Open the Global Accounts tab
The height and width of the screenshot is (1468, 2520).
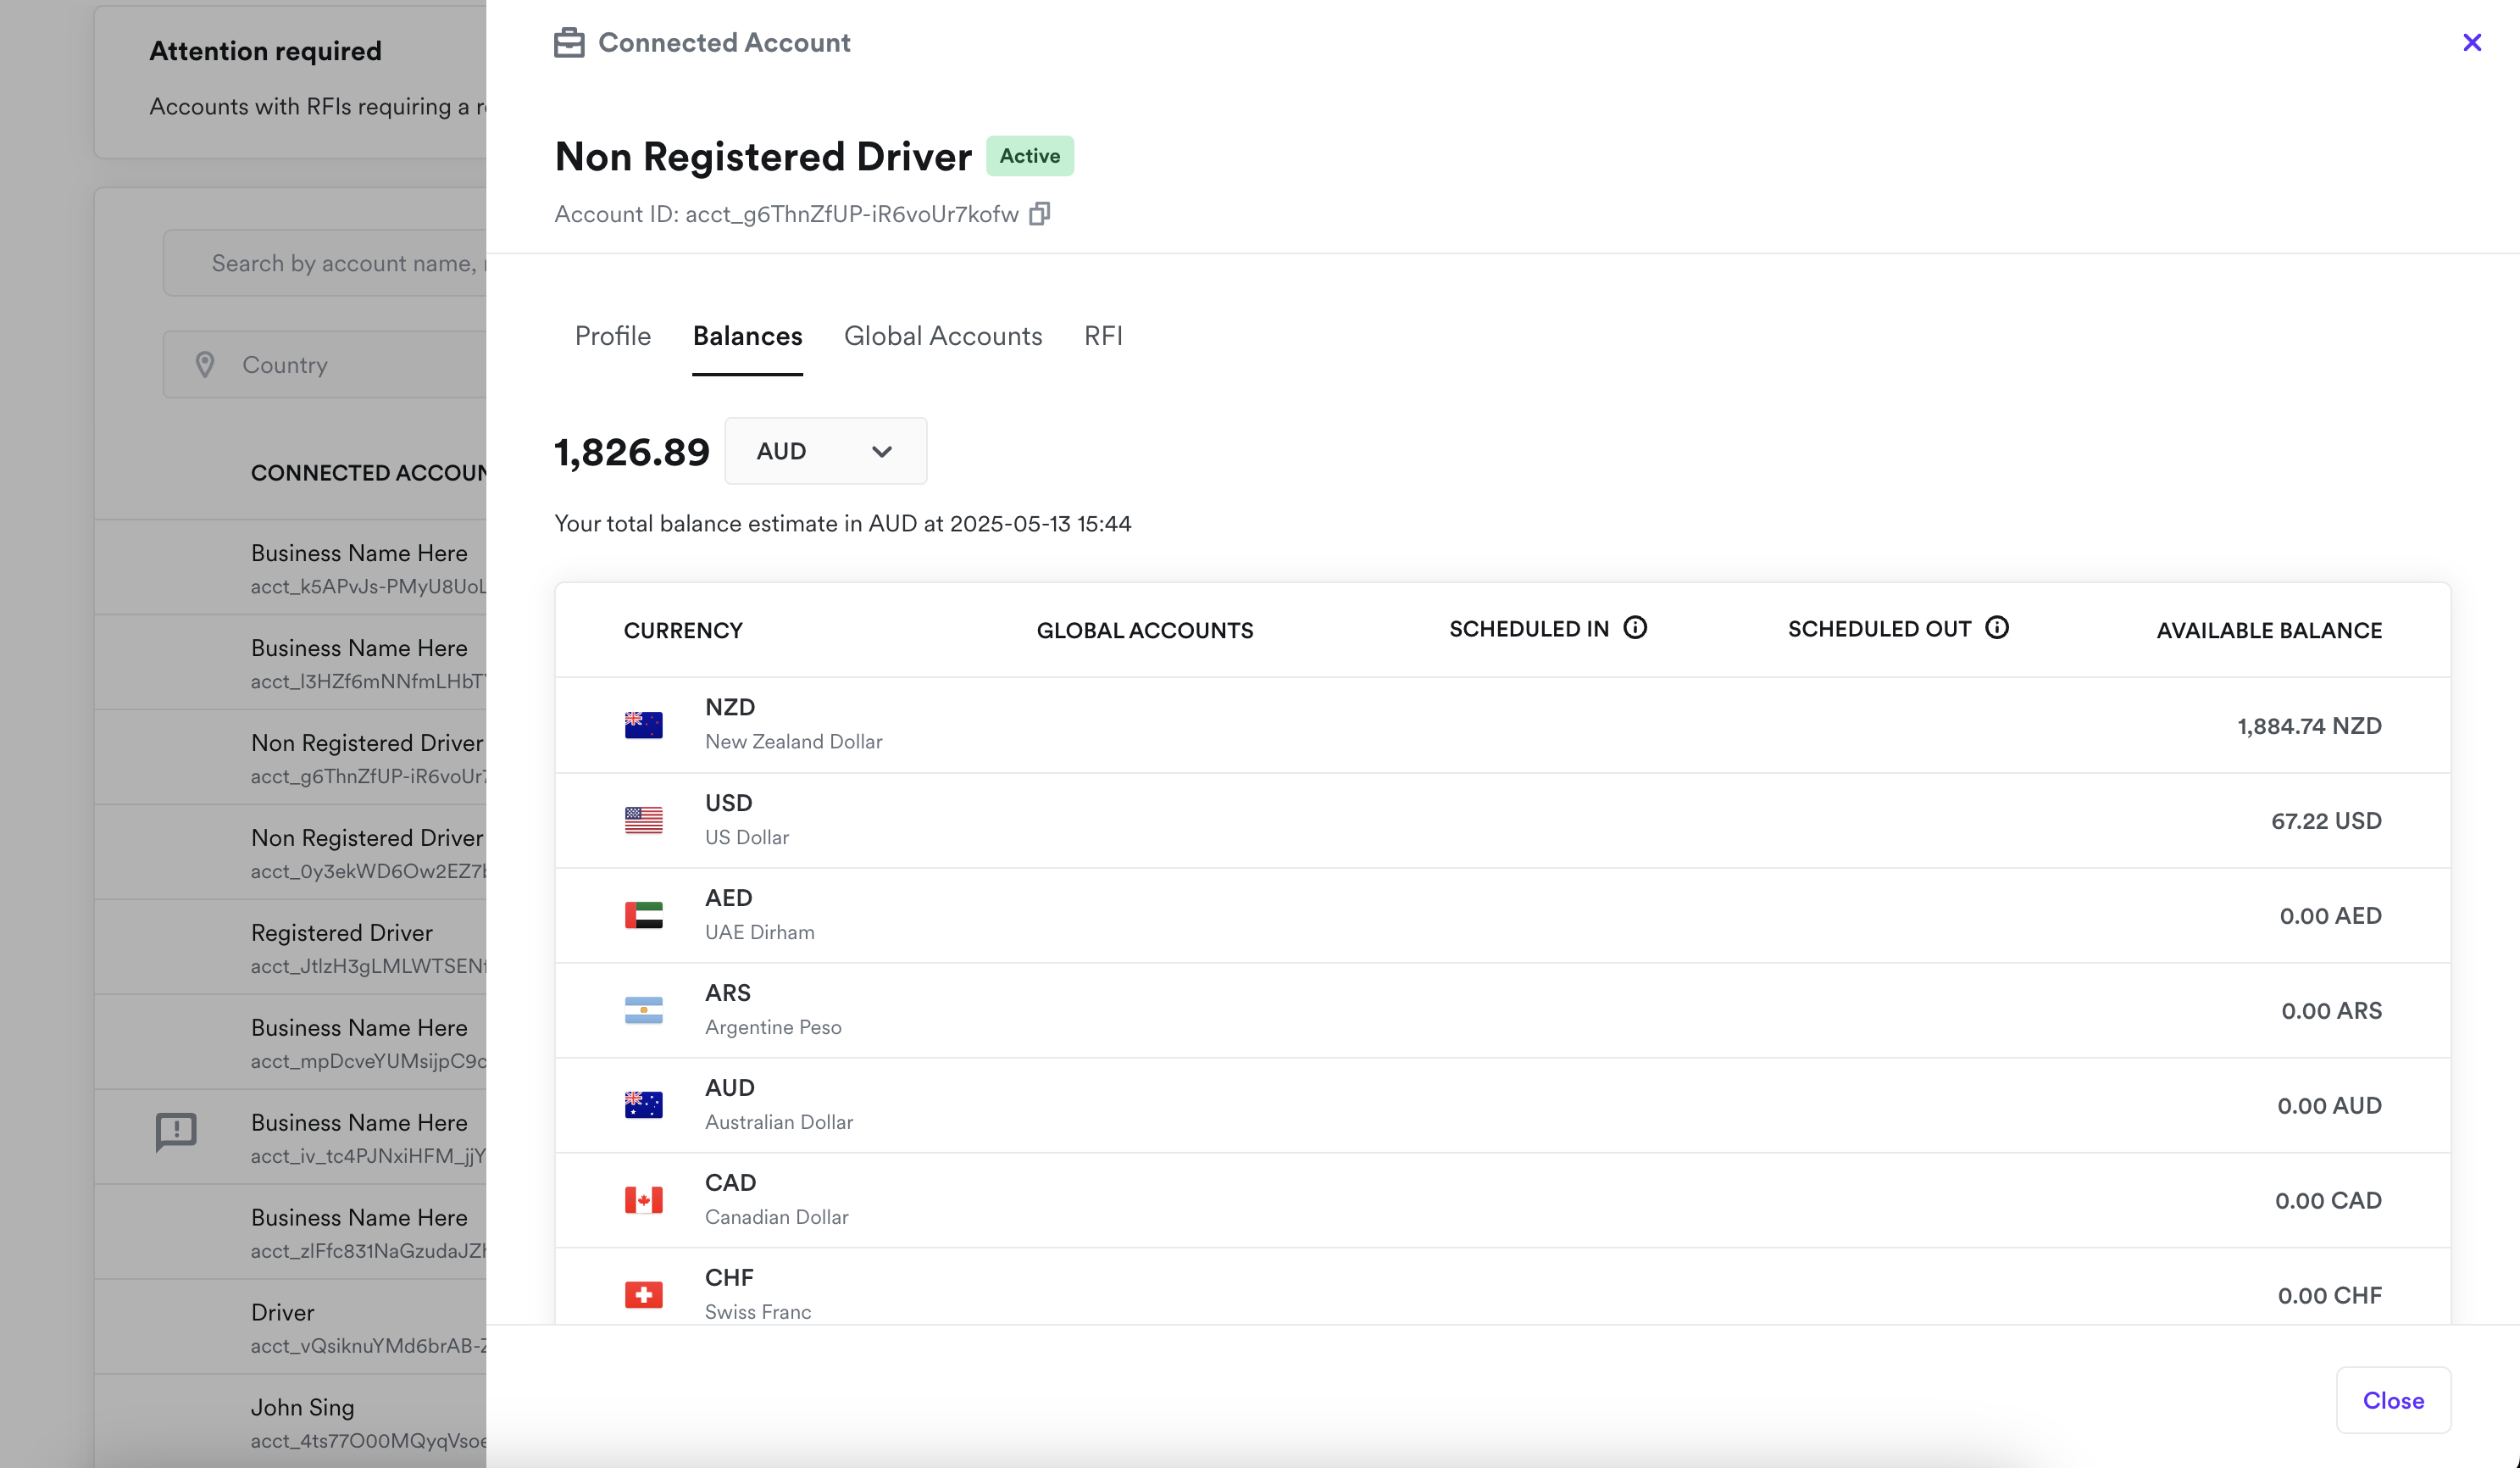pos(942,336)
